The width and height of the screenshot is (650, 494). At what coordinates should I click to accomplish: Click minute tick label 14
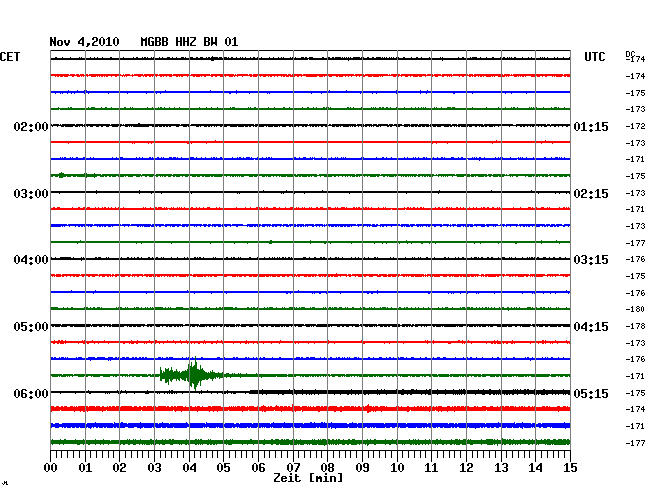(x=535, y=467)
